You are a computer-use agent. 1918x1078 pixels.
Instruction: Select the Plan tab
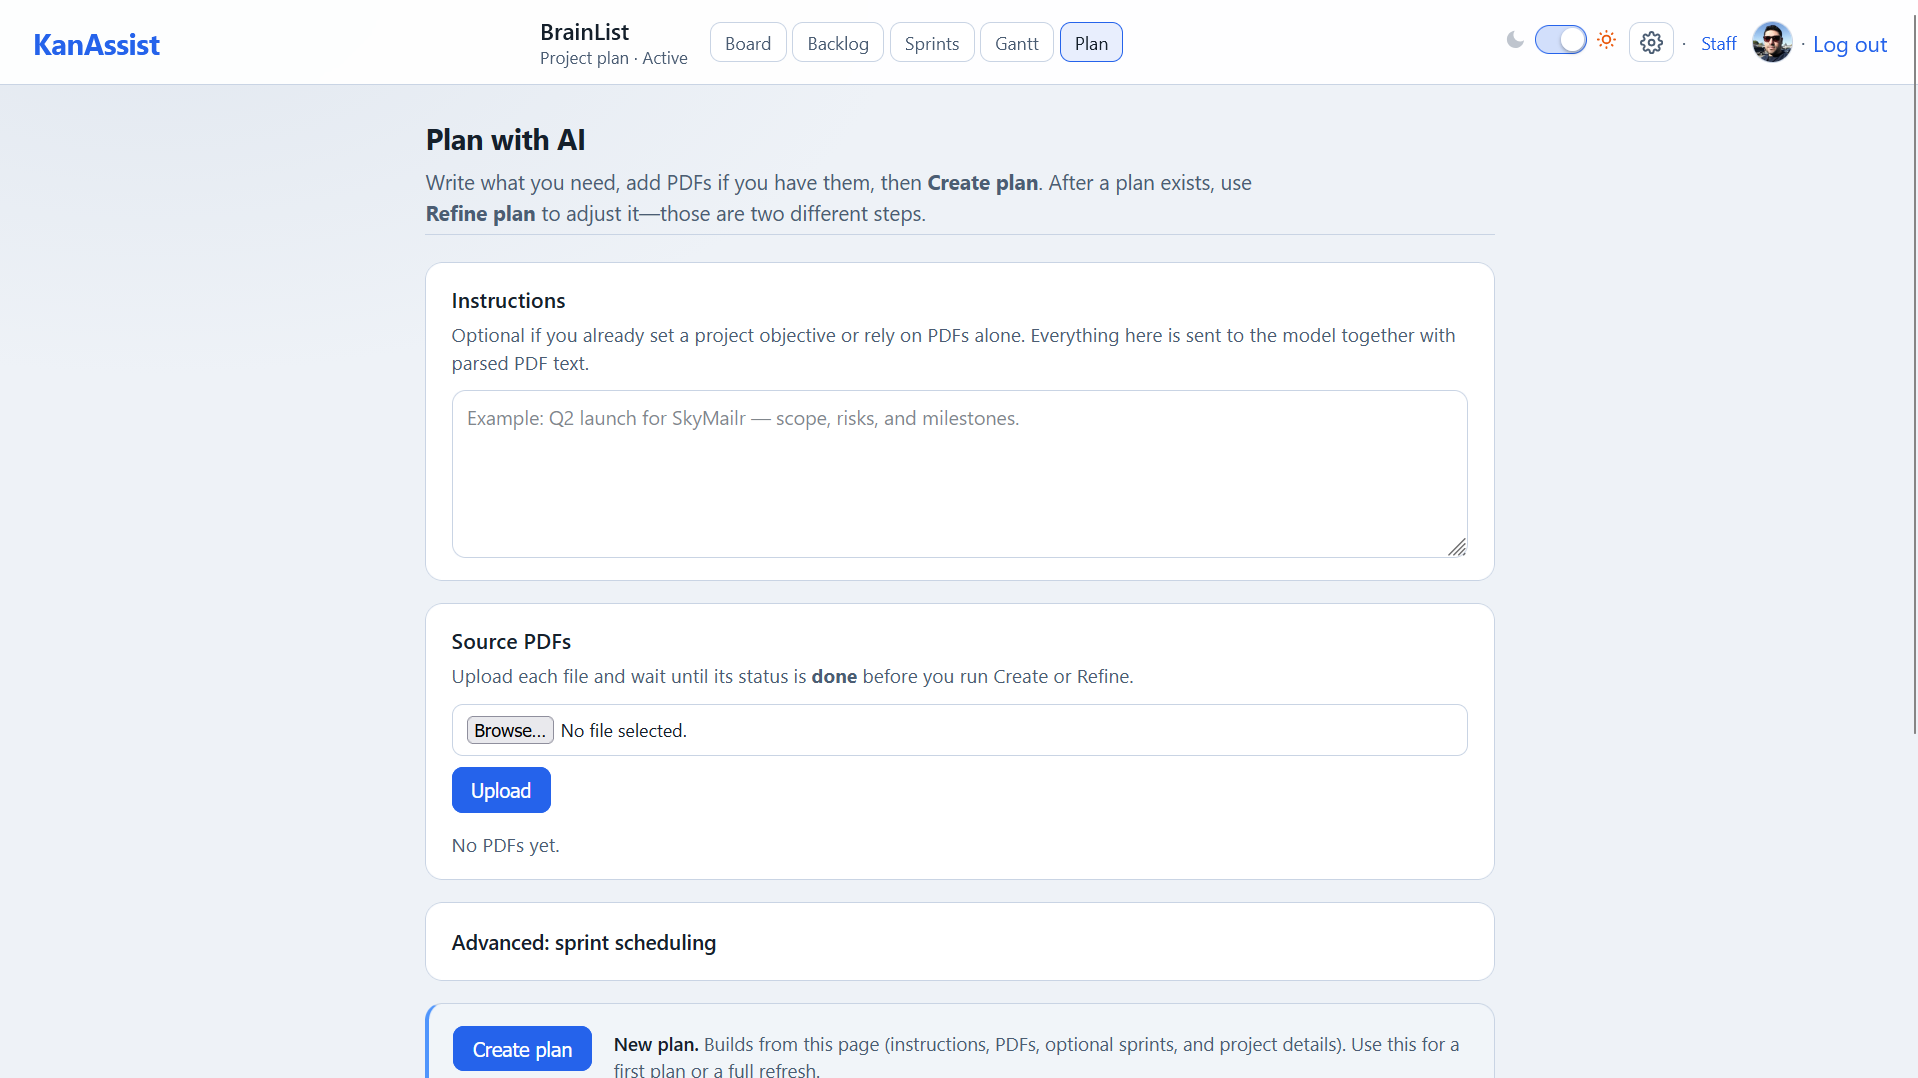pyautogui.click(x=1091, y=43)
